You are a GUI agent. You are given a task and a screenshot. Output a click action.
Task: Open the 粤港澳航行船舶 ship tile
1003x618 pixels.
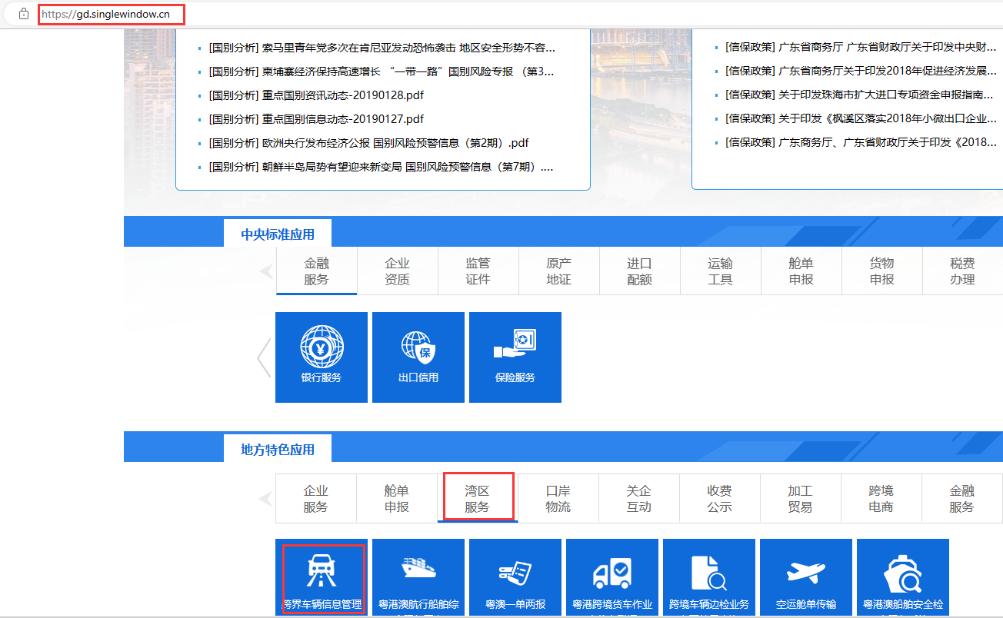tap(418, 577)
